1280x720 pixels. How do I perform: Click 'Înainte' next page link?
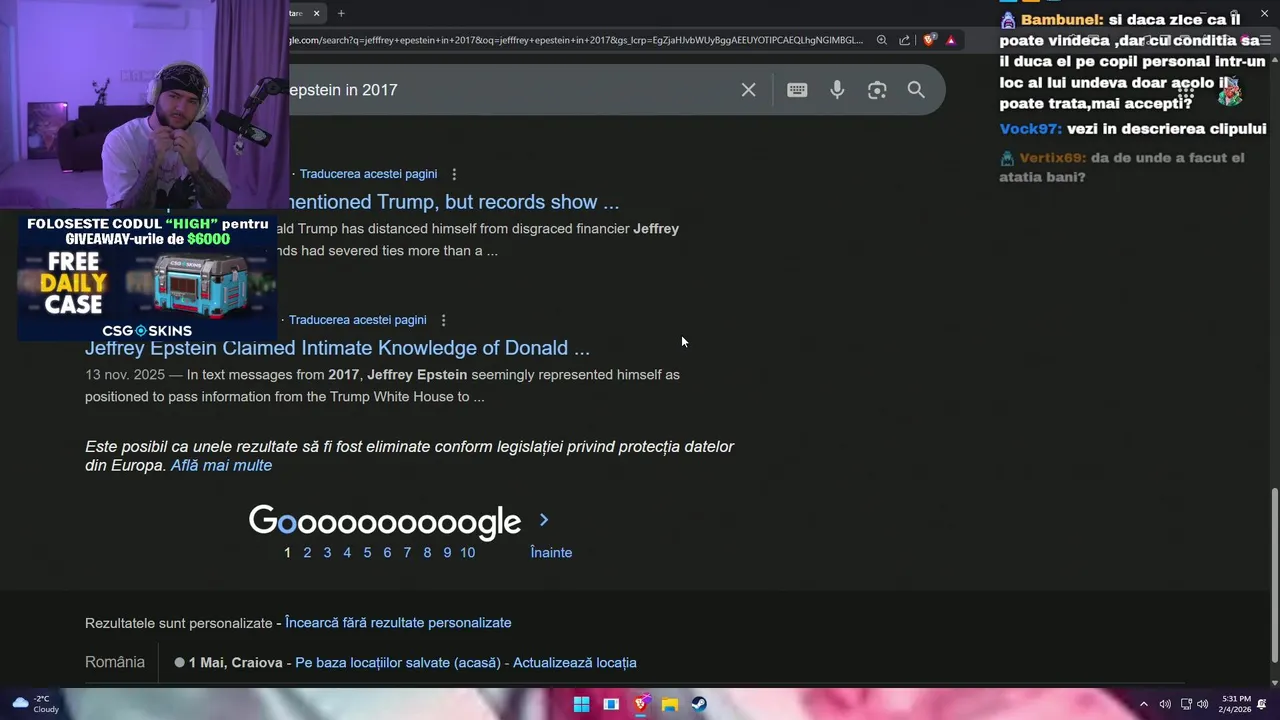pyautogui.click(x=551, y=553)
